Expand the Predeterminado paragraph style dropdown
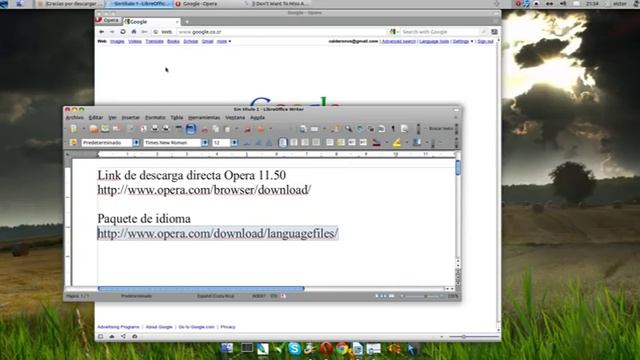Image resolution: width=640 pixels, height=360 pixels. pos(136,142)
